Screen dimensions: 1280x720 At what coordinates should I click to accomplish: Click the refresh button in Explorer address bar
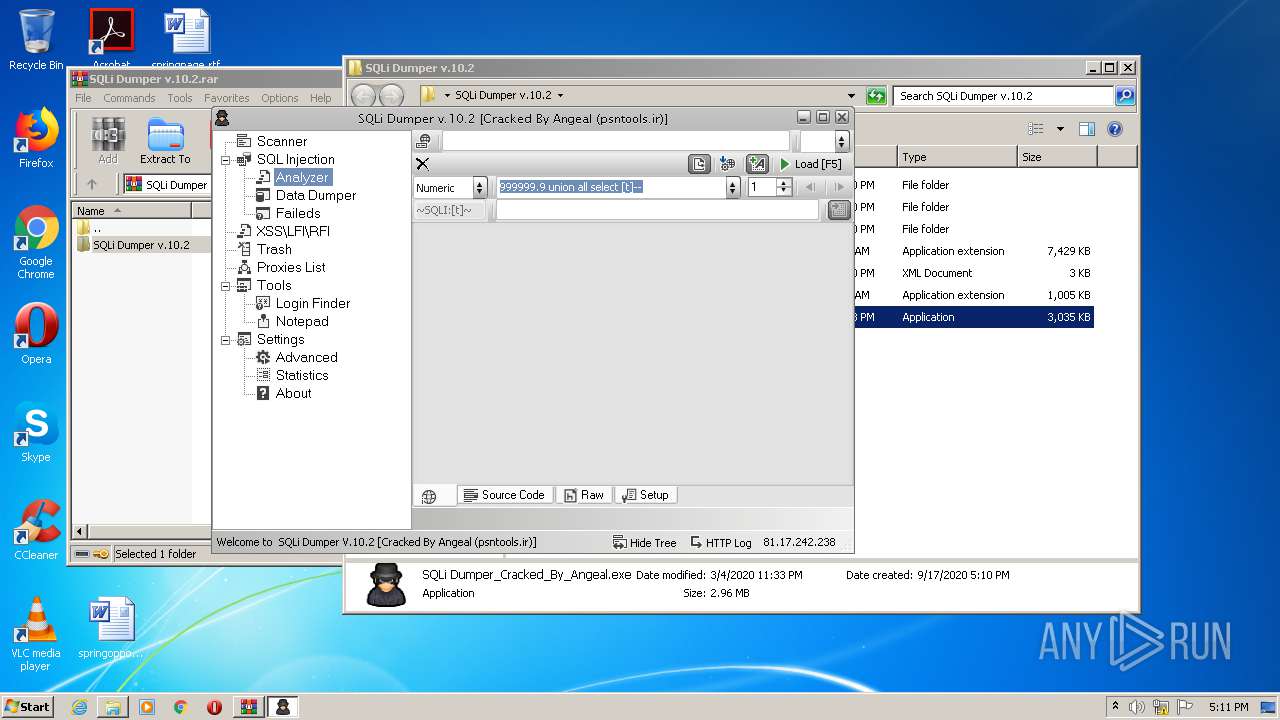point(877,96)
